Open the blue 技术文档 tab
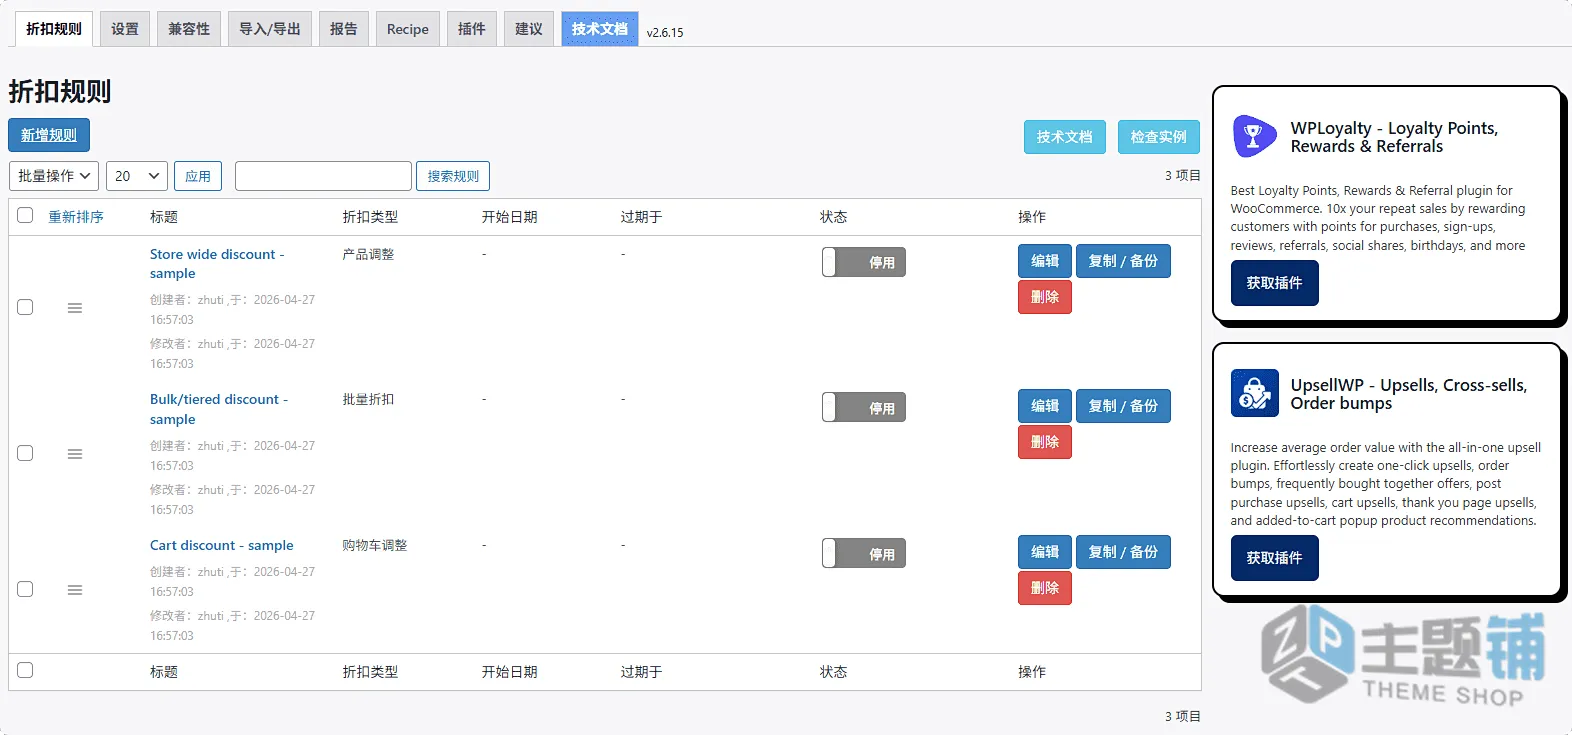This screenshot has height=735, width=1572. (600, 29)
